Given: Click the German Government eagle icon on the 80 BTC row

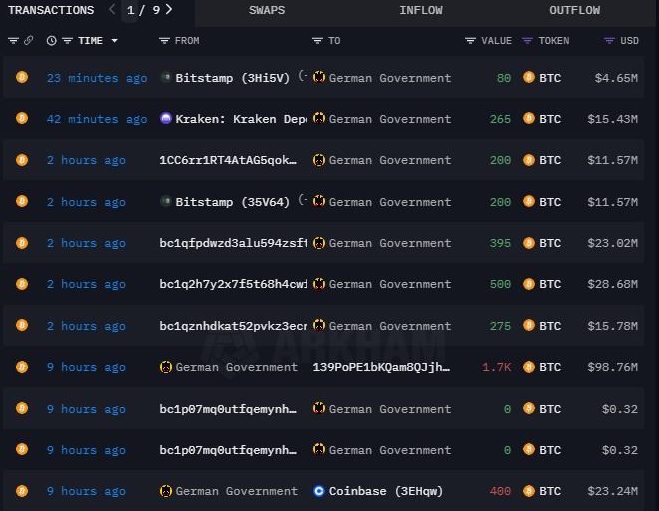Looking at the screenshot, I should tap(319, 77).
